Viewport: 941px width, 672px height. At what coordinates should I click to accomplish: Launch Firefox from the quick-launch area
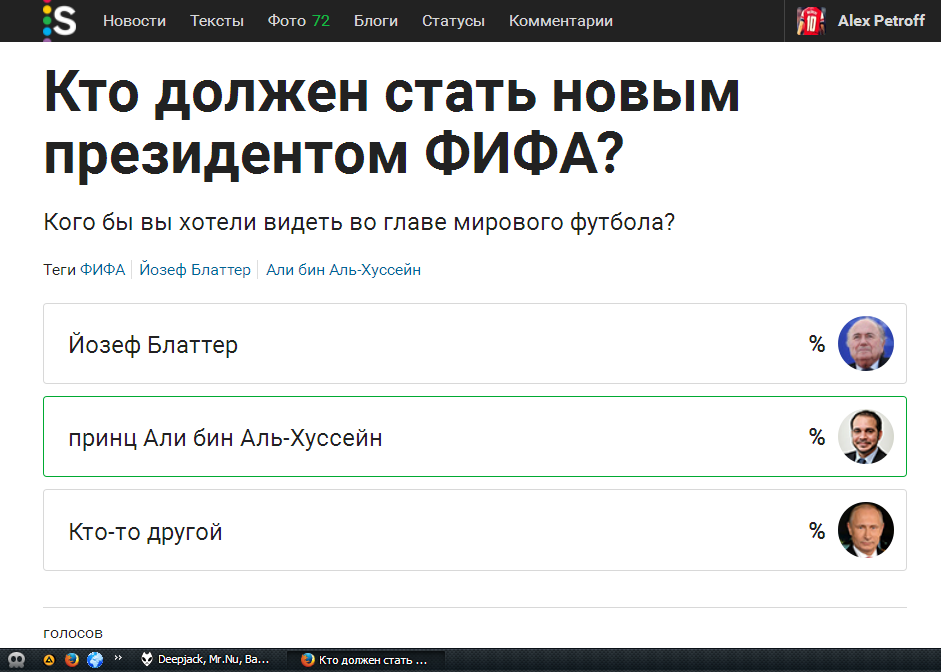pyautogui.click(x=71, y=660)
